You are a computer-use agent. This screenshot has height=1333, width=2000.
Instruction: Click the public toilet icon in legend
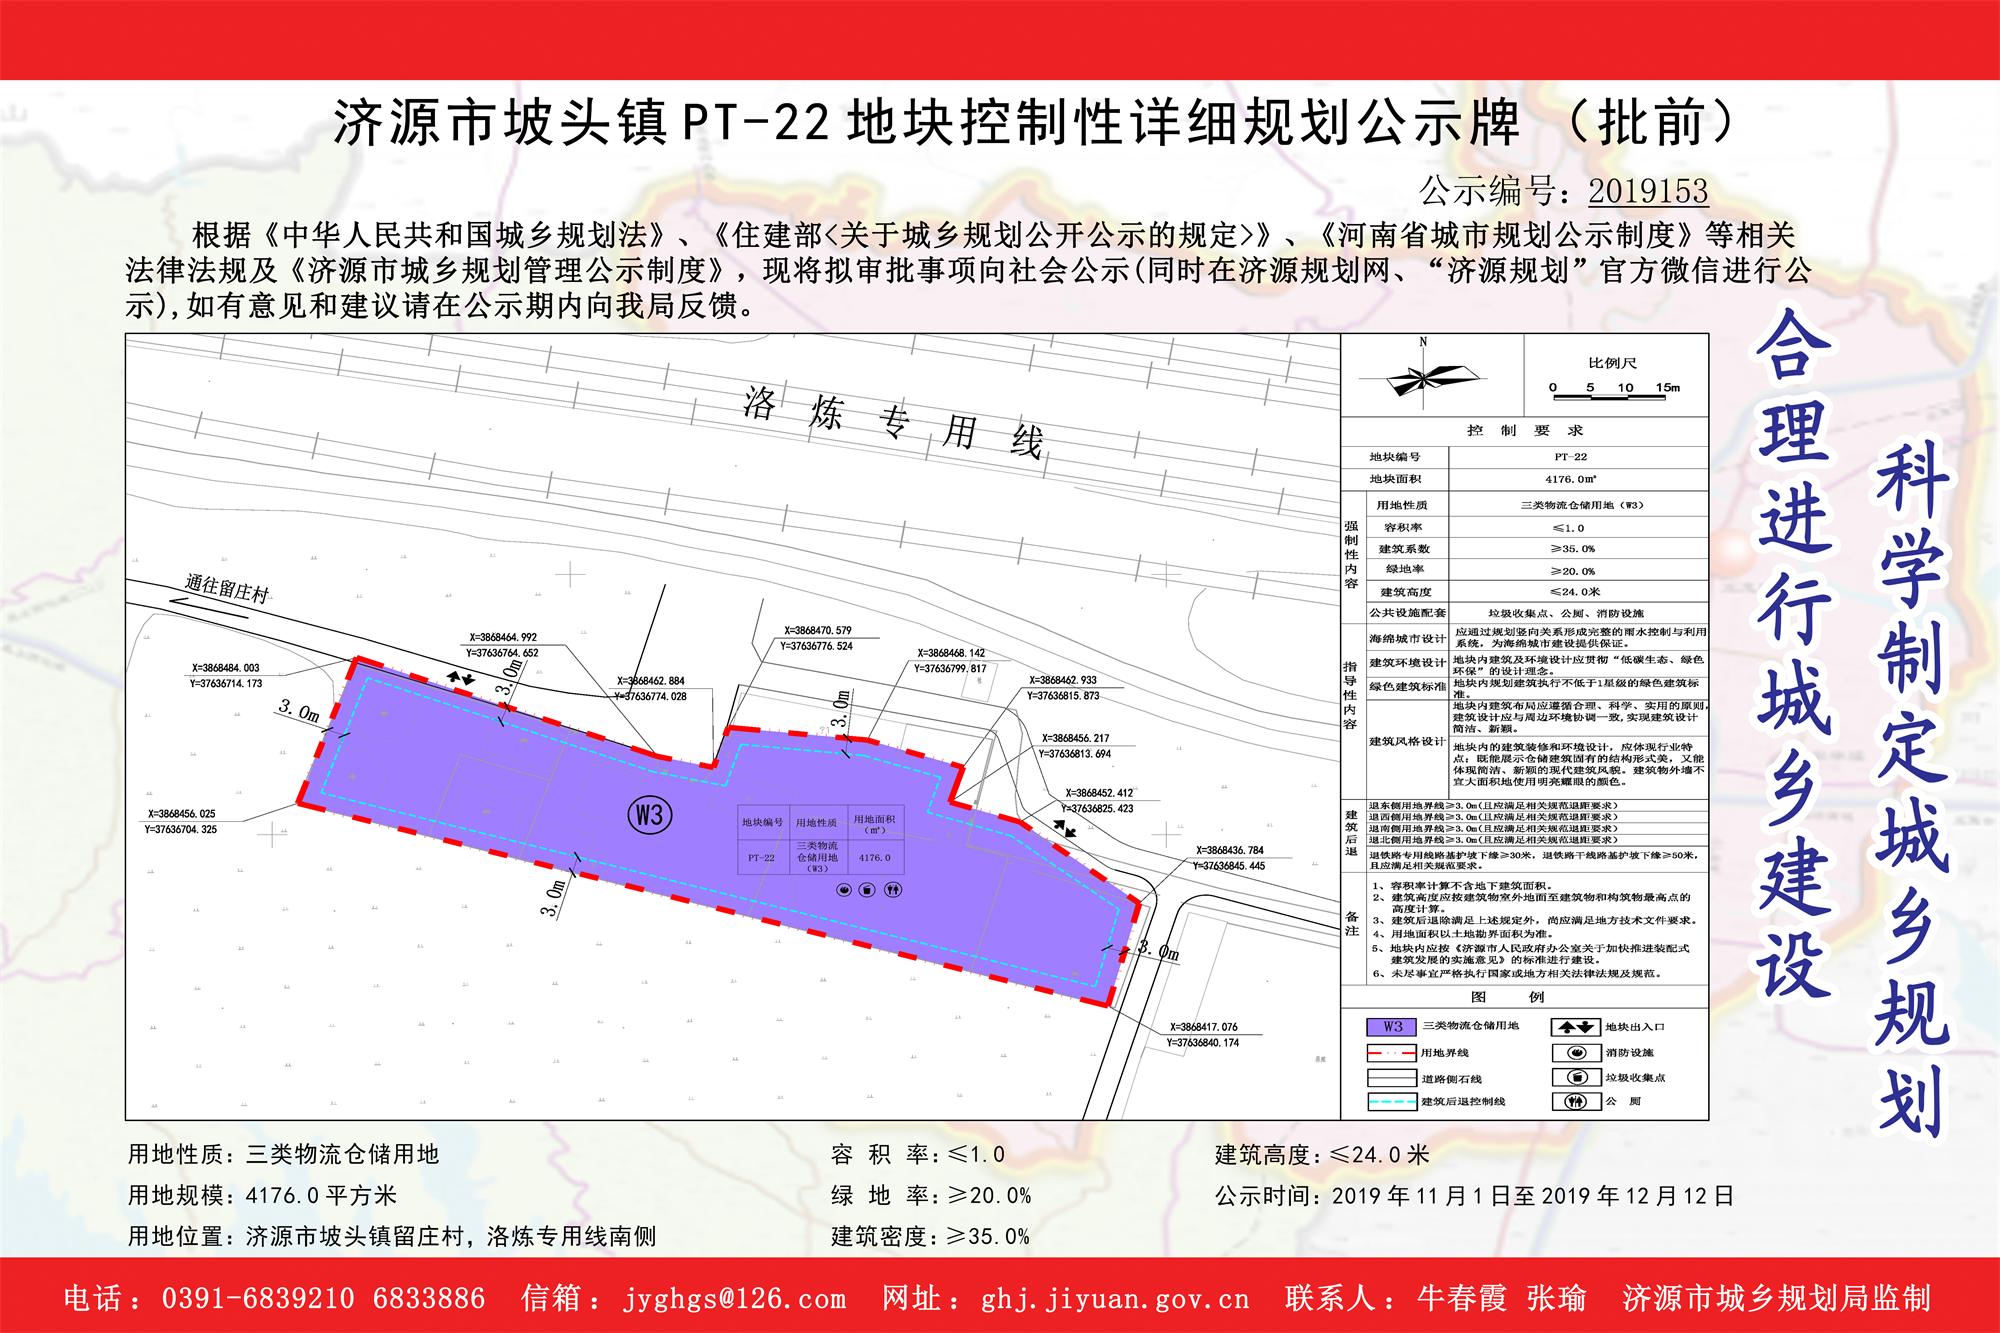1577,1102
